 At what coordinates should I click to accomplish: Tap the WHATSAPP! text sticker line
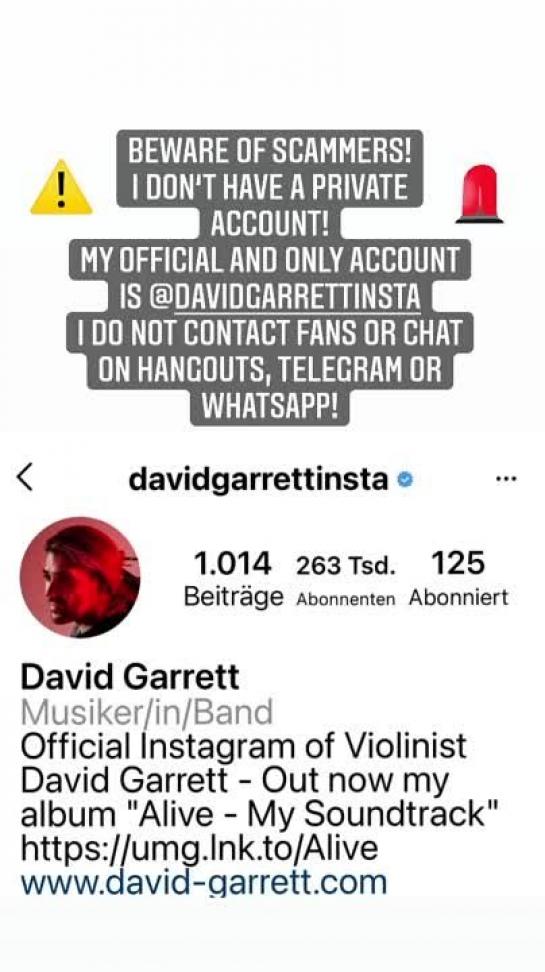[x=270, y=406]
